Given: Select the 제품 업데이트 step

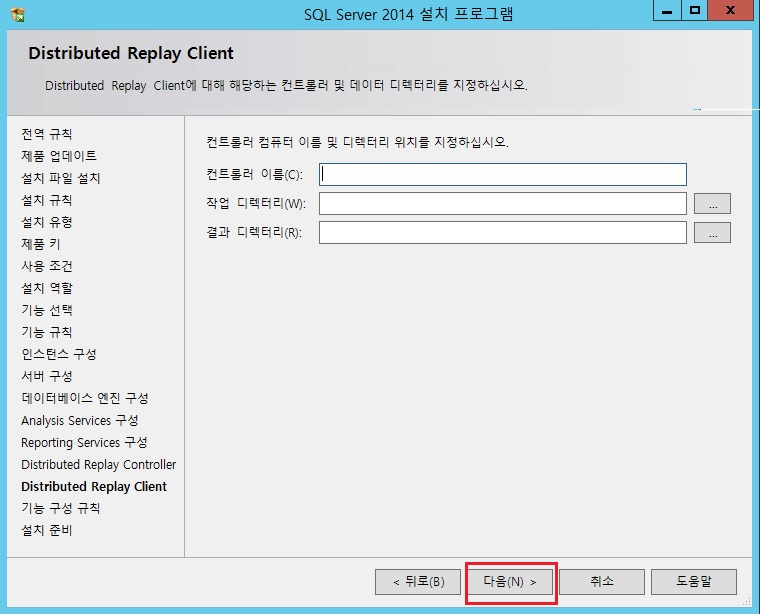Looking at the screenshot, I should click(x=59, y=156).
